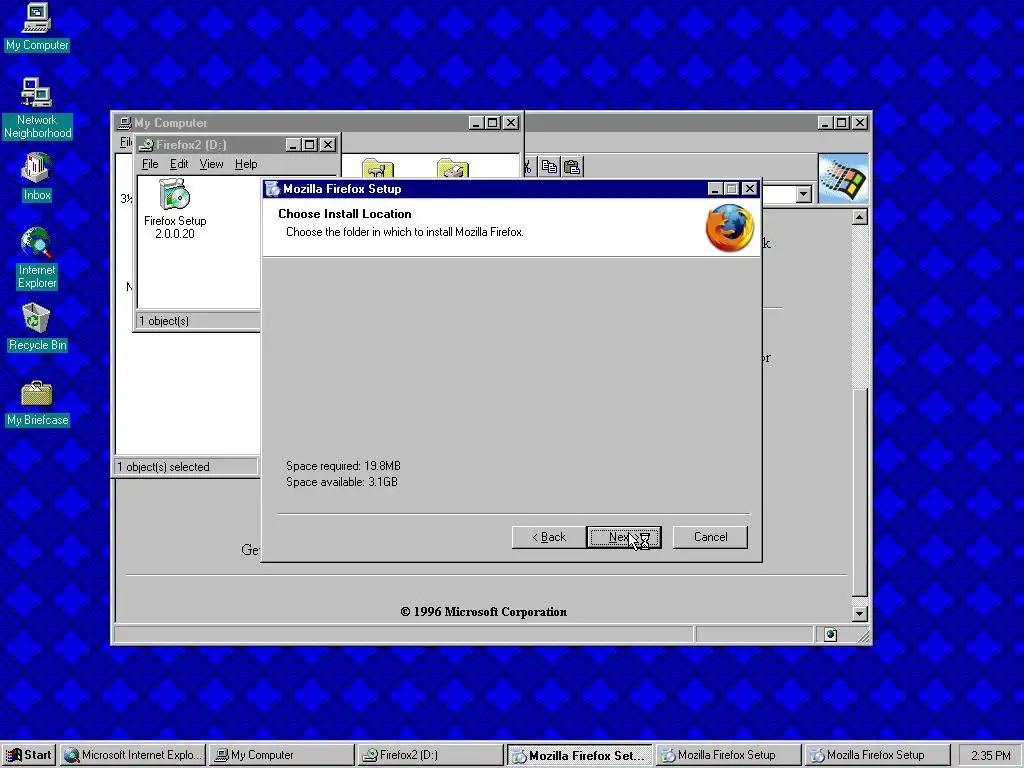Maximize the Firefox2 (D:) window
The width and height of the screenshot is (1024, 768).
pos(310,144)
